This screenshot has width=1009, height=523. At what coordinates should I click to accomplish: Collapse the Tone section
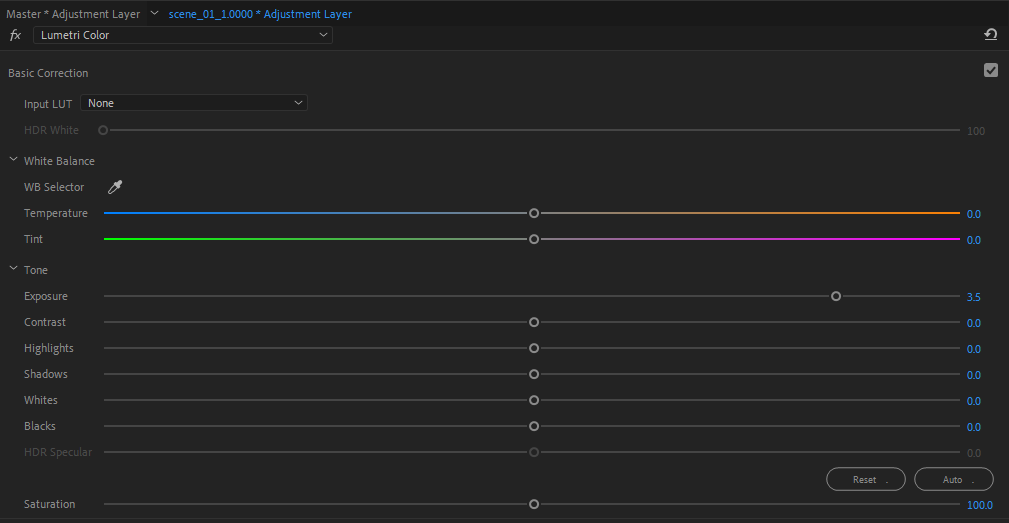point(14,268)
